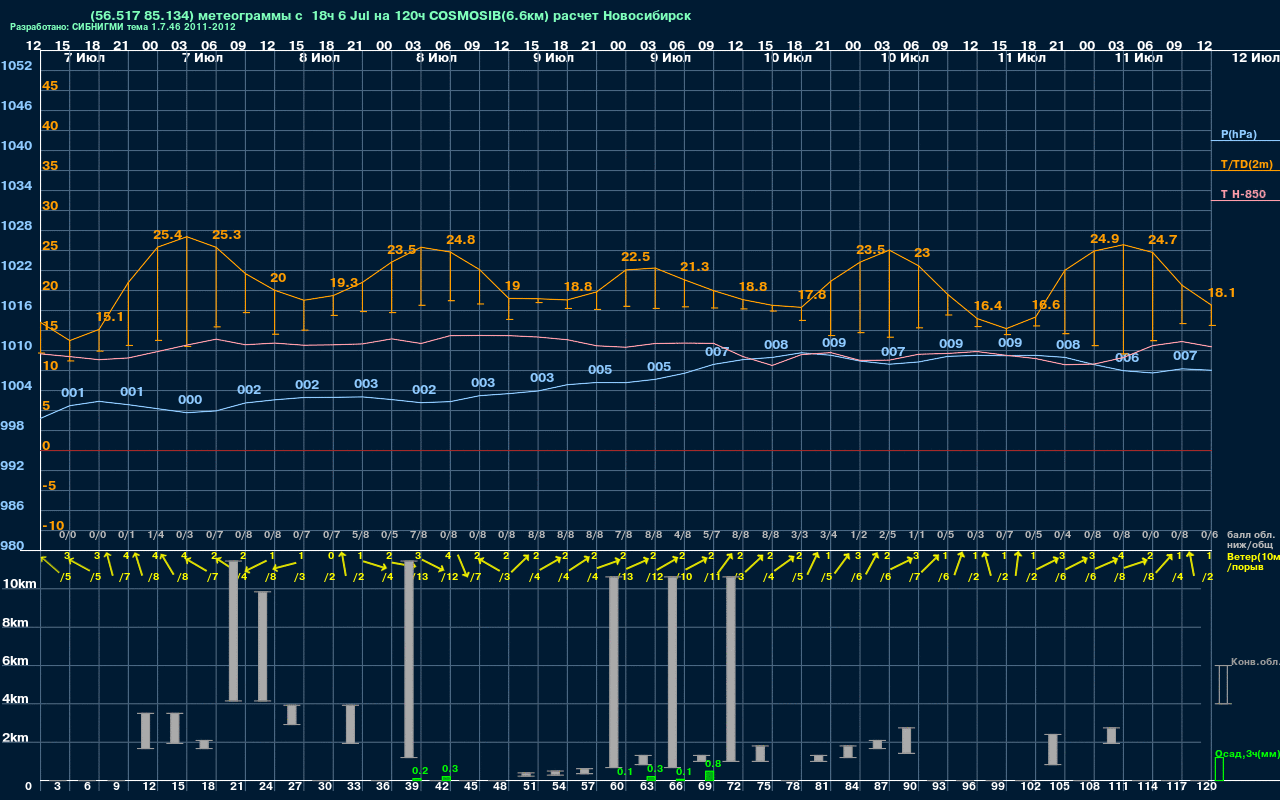Click the 45 temperature axis label
This screenshot has width=1280, height=800.
(50, 86)
